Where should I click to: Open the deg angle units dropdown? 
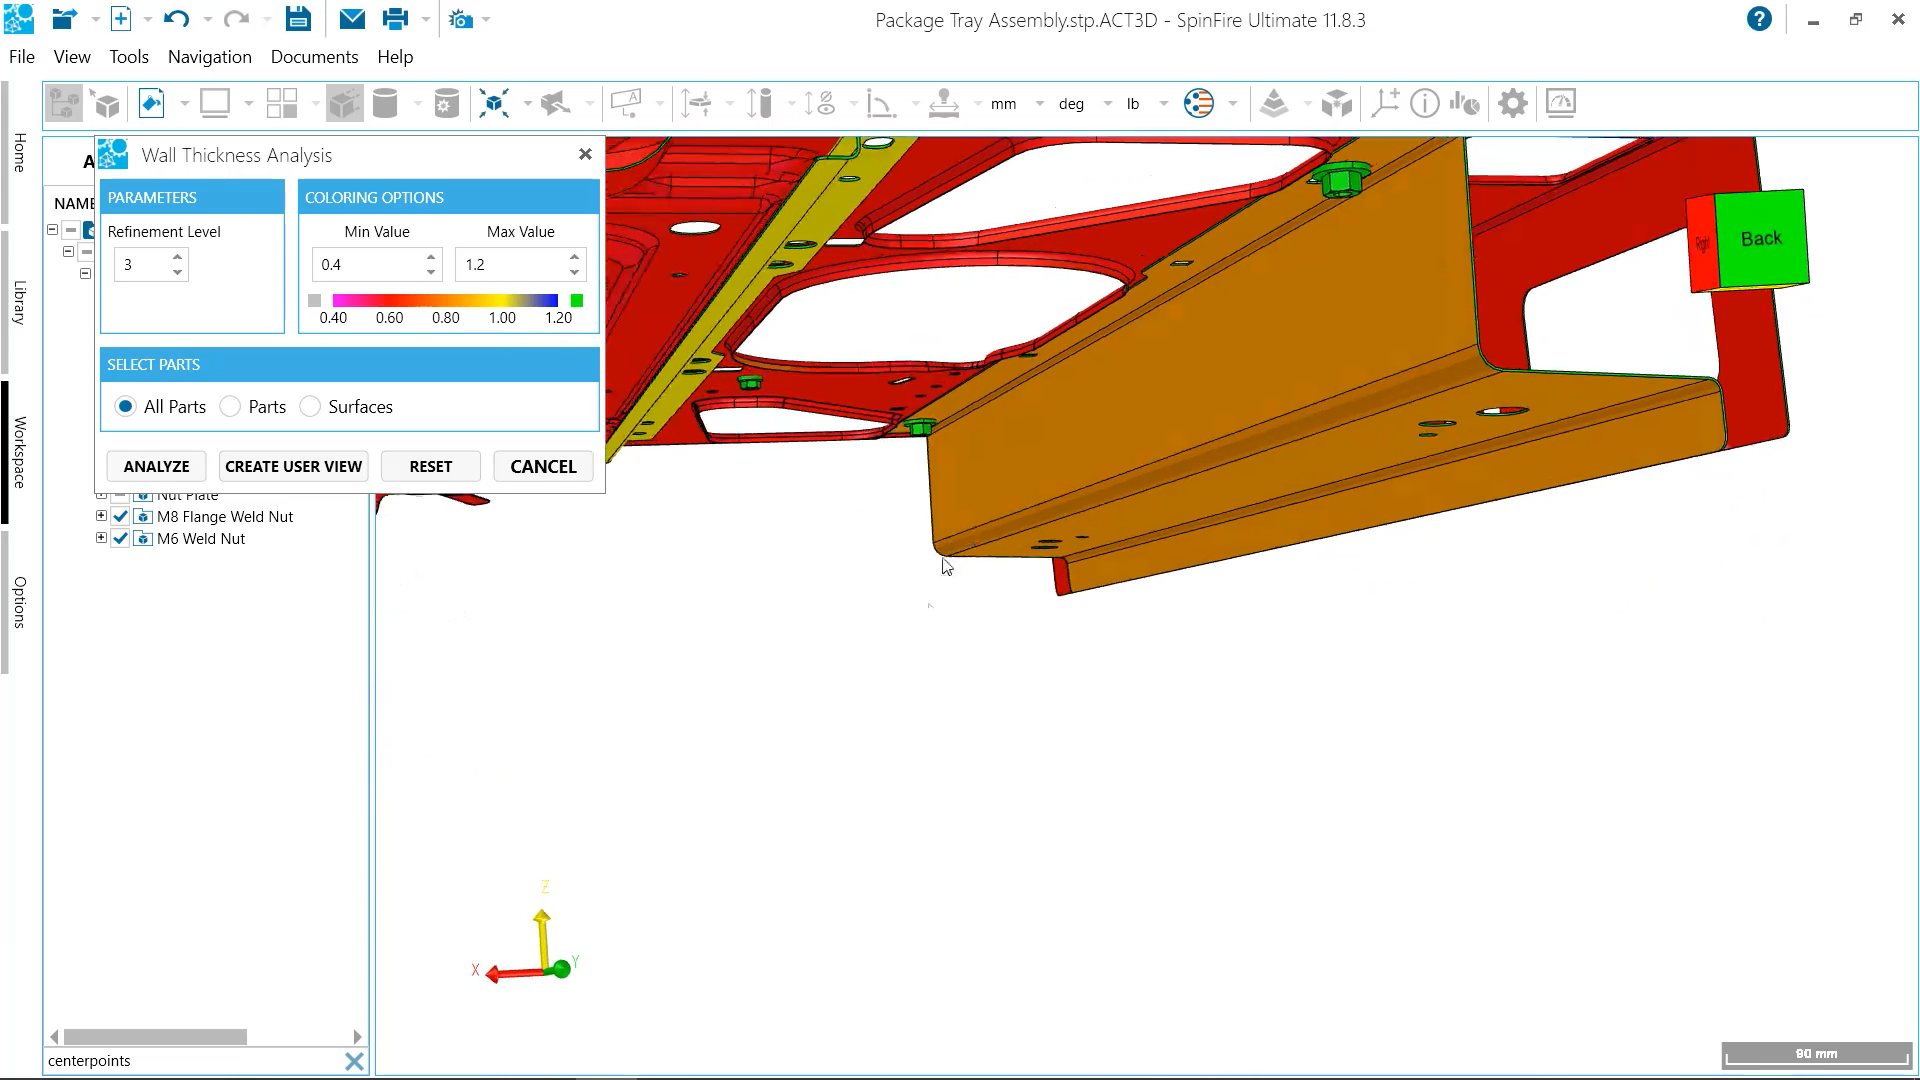tap(1108, 103)
